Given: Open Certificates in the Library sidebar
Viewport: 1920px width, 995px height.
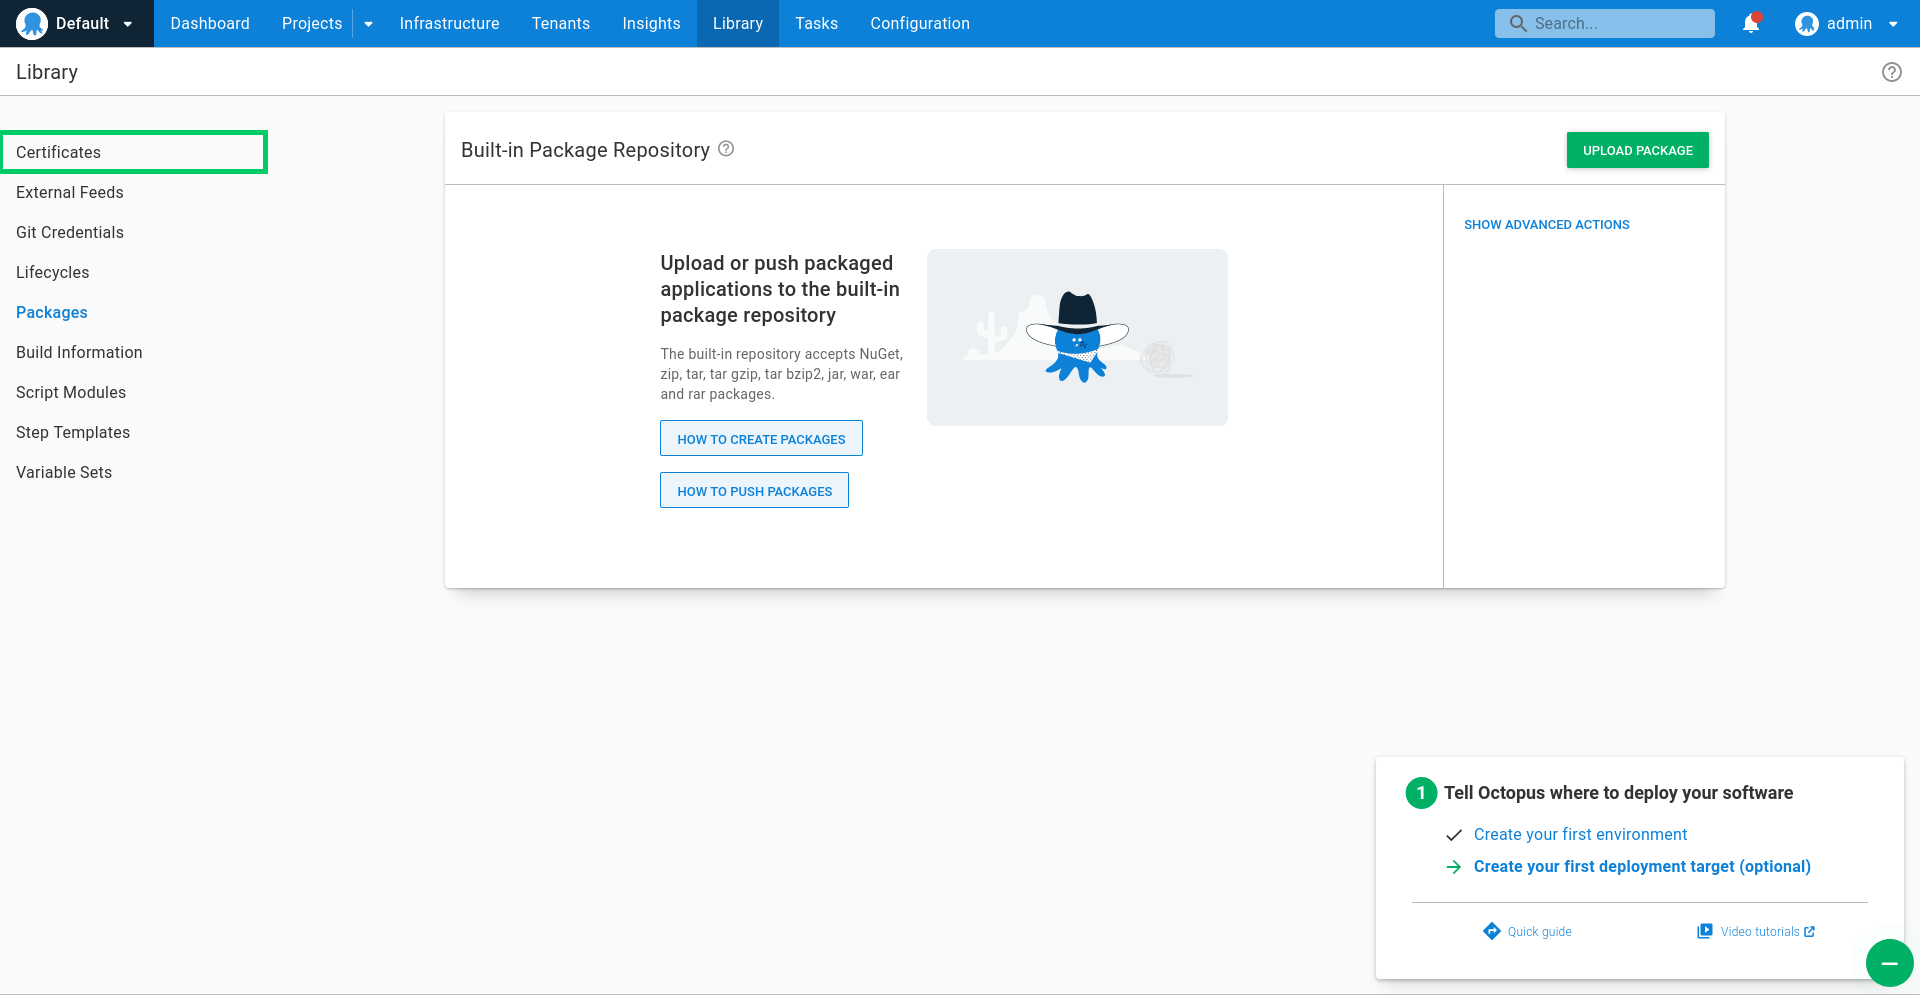Looking at the screenshot, I should [134, 152].
